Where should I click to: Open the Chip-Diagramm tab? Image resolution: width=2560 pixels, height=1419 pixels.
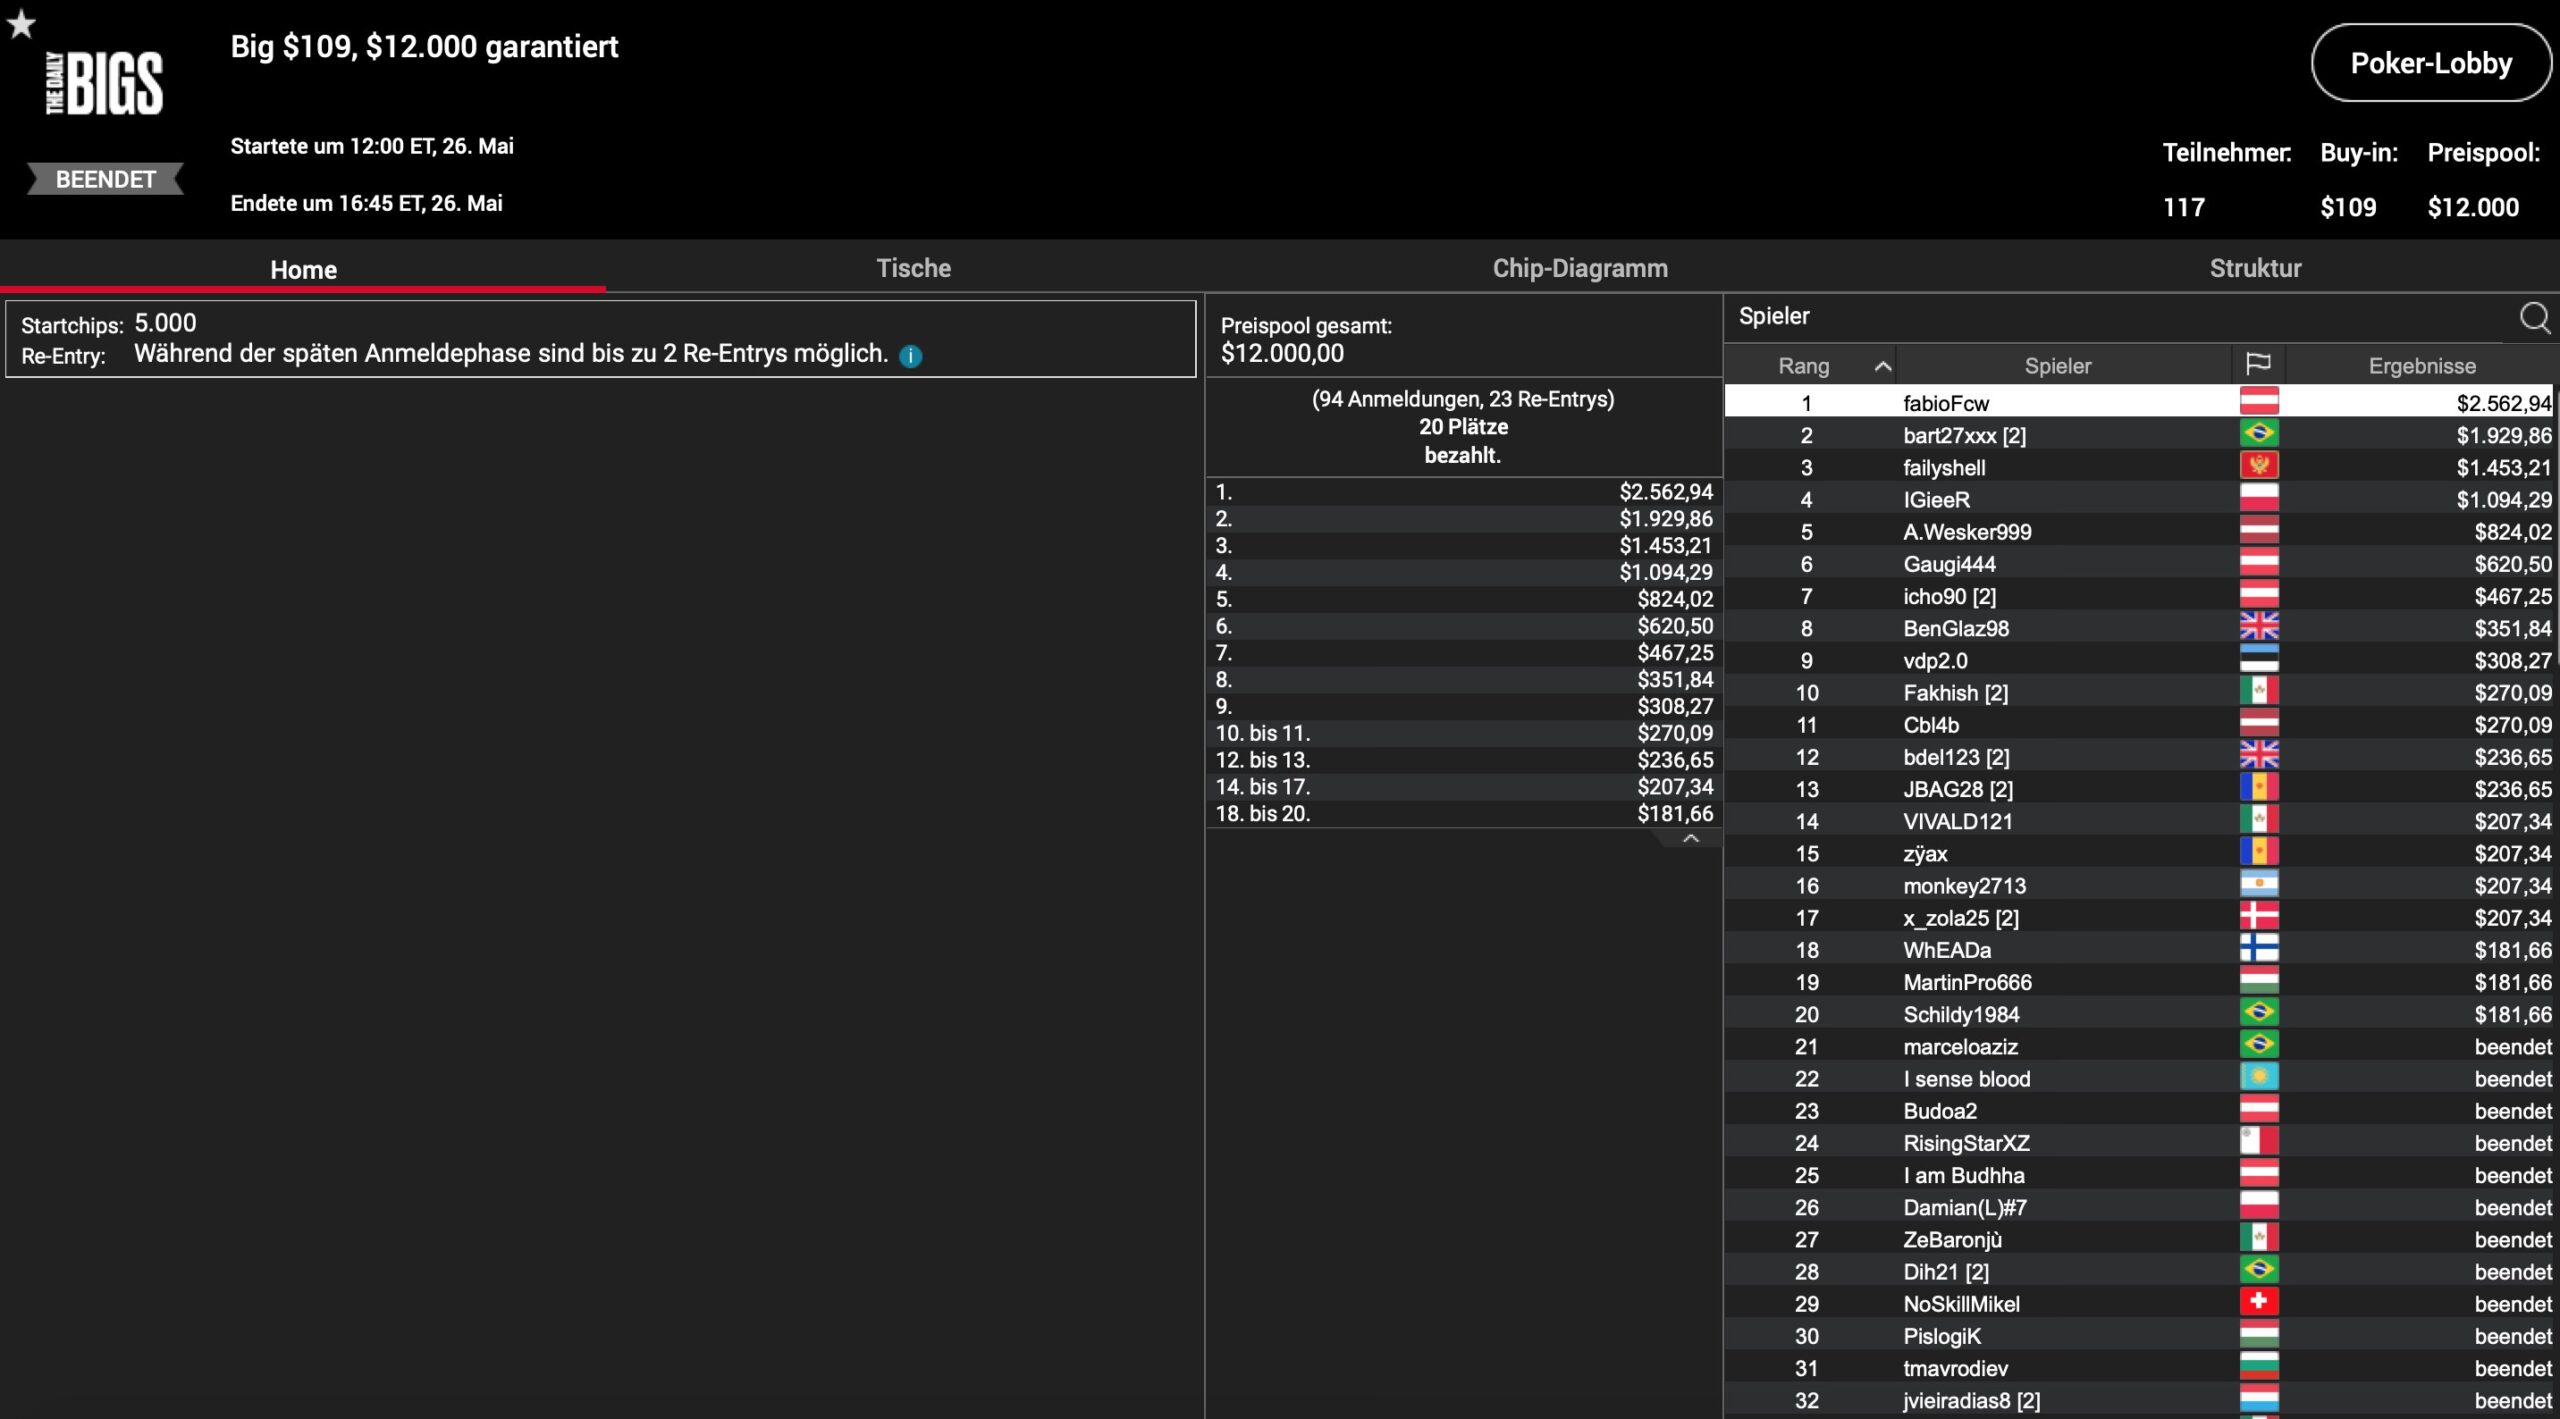1579,268
